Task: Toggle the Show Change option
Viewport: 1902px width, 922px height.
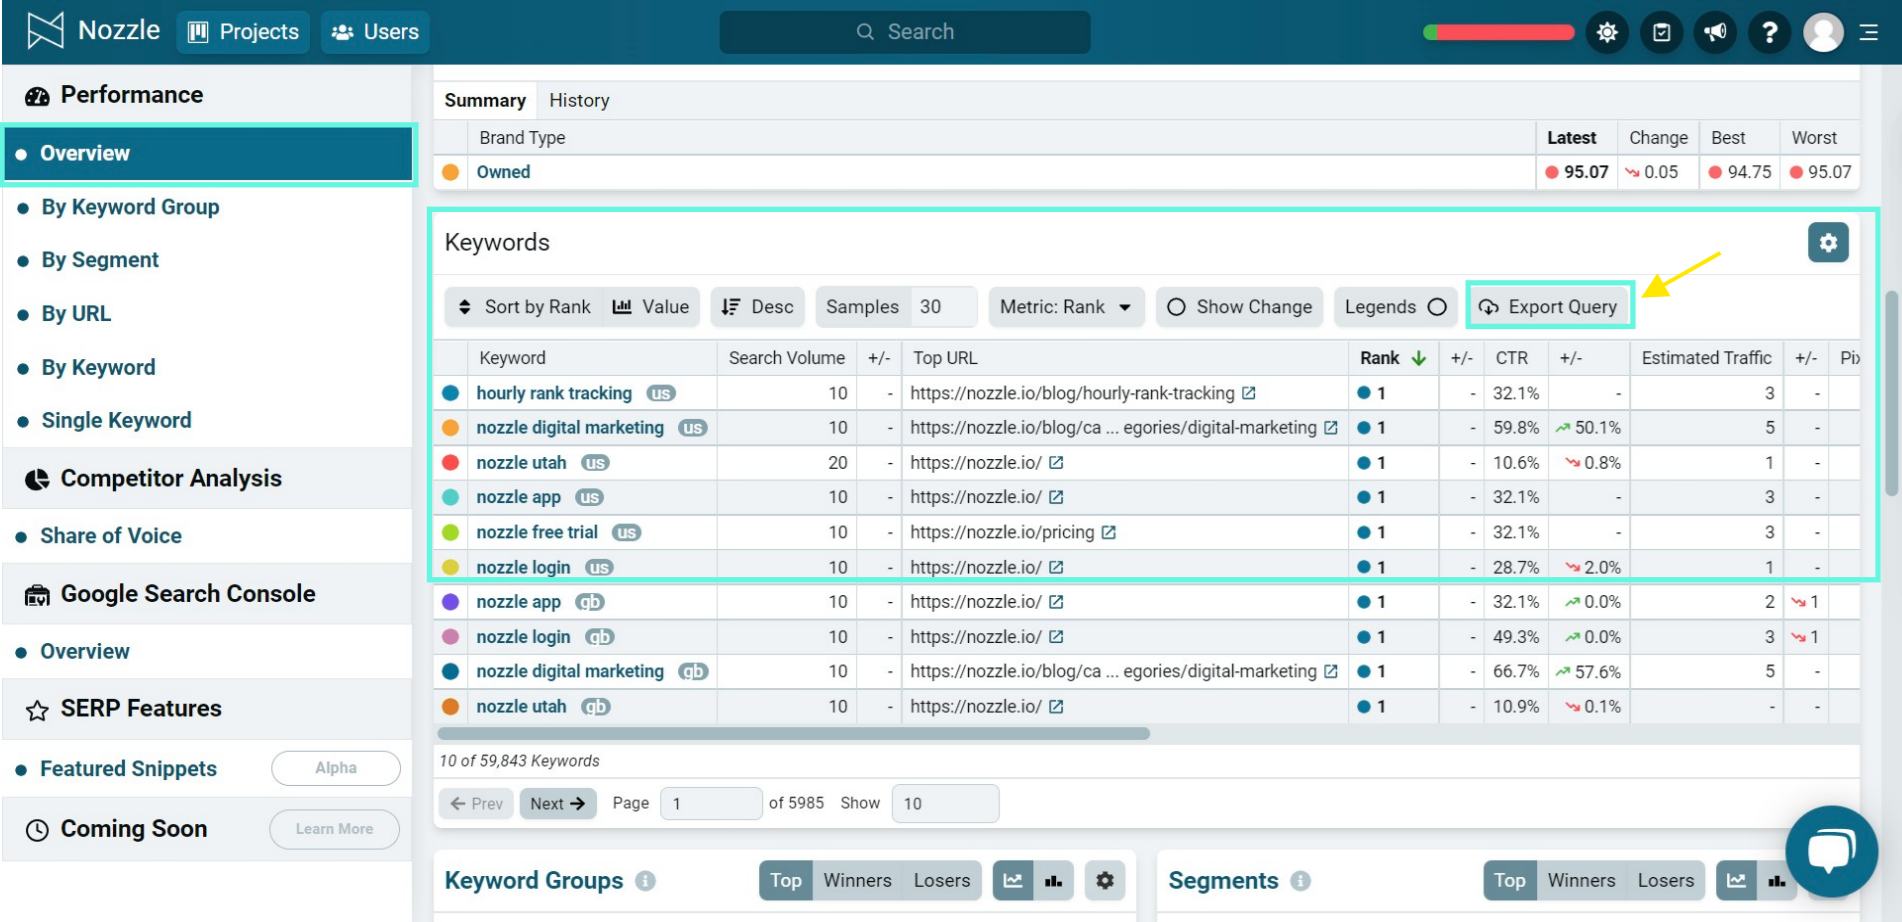Action: [x=1239, y=307]
